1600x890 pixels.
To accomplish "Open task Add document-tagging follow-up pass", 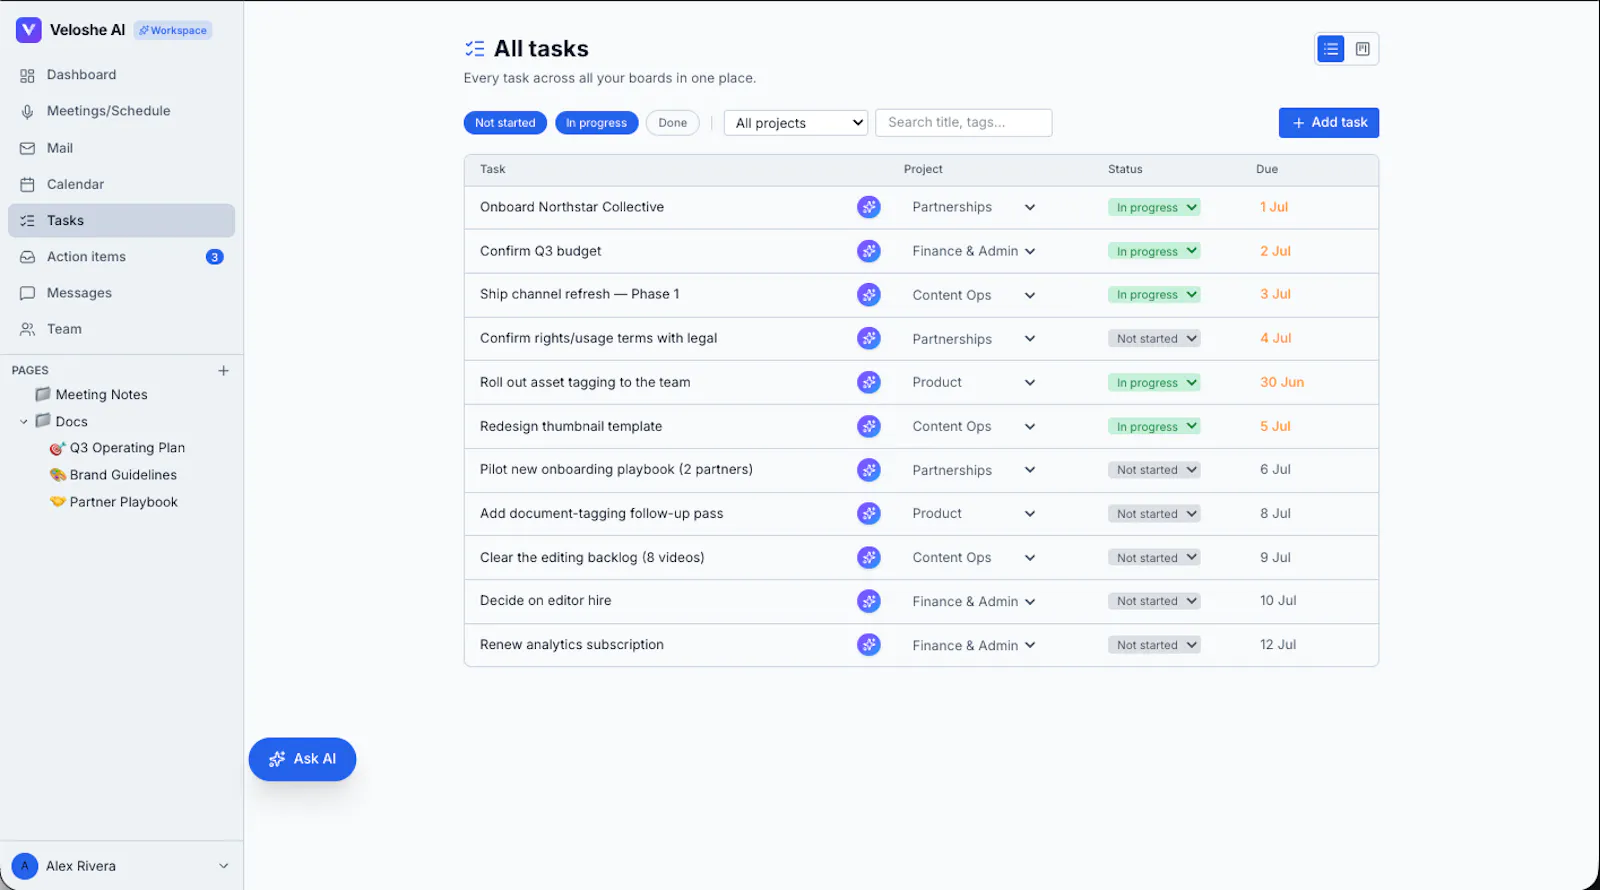I will click(x=601, y=513).
